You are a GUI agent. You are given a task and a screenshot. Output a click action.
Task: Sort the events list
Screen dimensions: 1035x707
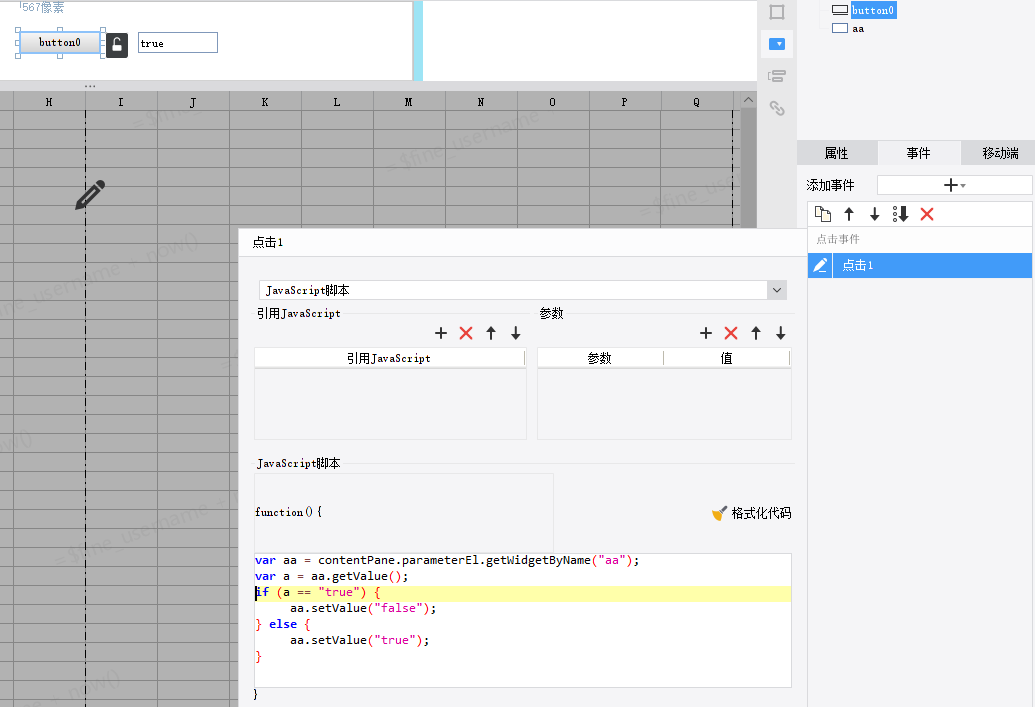tap(900, 214)
